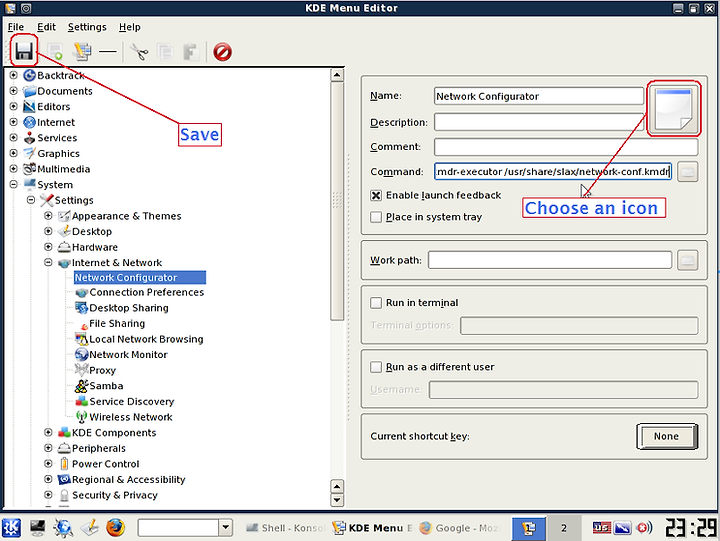The width and height of the screenshot is (720, 541).
Task: Switch to KDE Menu Editor taskbar entry
Action: [x=372, y=528]
